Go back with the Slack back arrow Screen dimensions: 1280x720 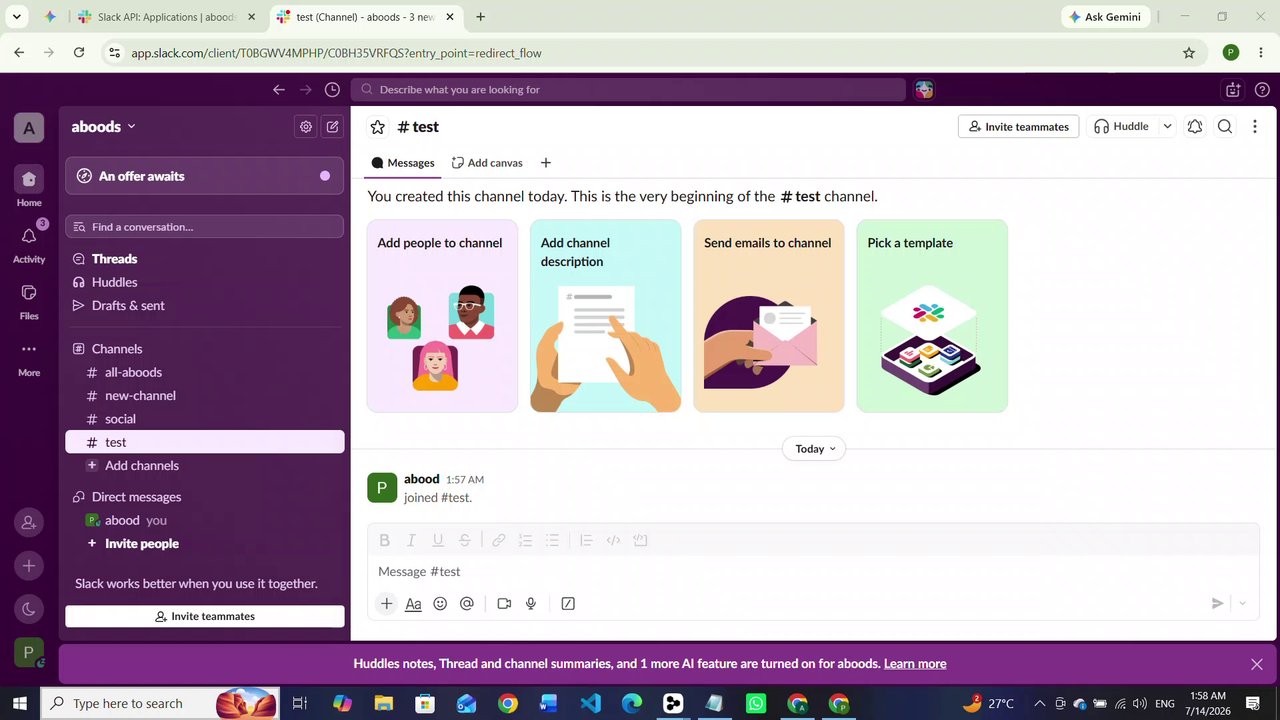point(279,90)
